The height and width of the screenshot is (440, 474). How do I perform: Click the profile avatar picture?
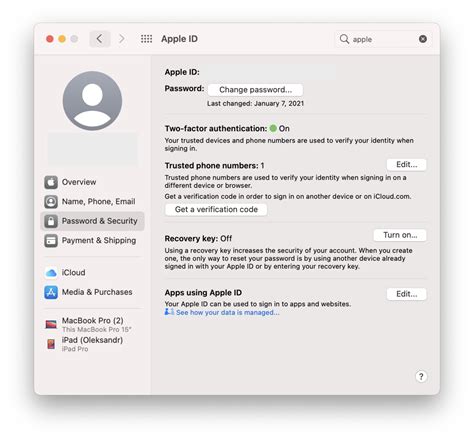92,100
